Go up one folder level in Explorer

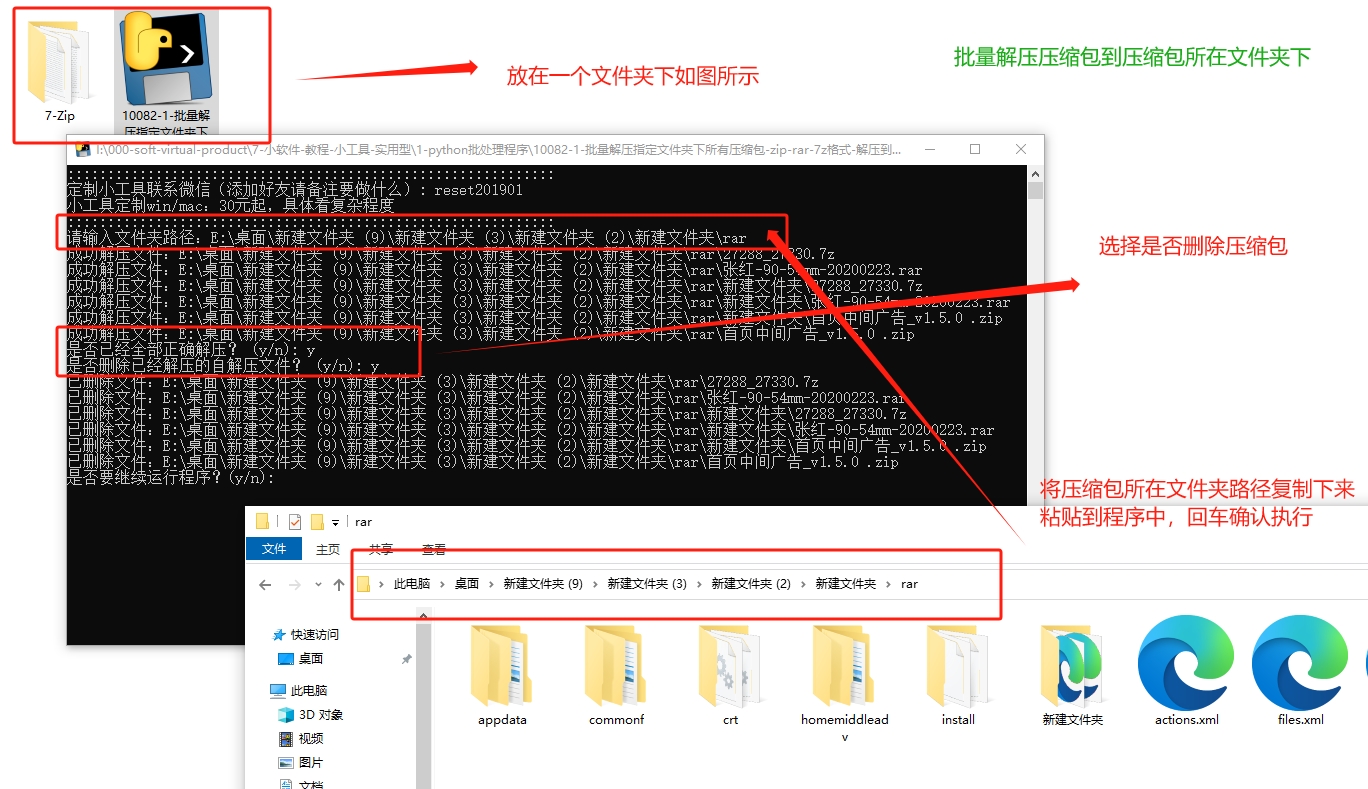coord(339,584)
